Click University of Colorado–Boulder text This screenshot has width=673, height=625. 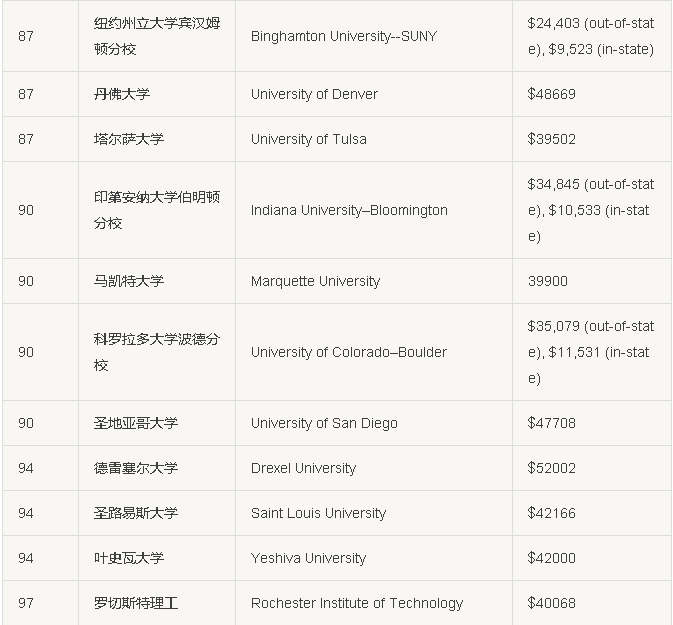click(348, 352)
